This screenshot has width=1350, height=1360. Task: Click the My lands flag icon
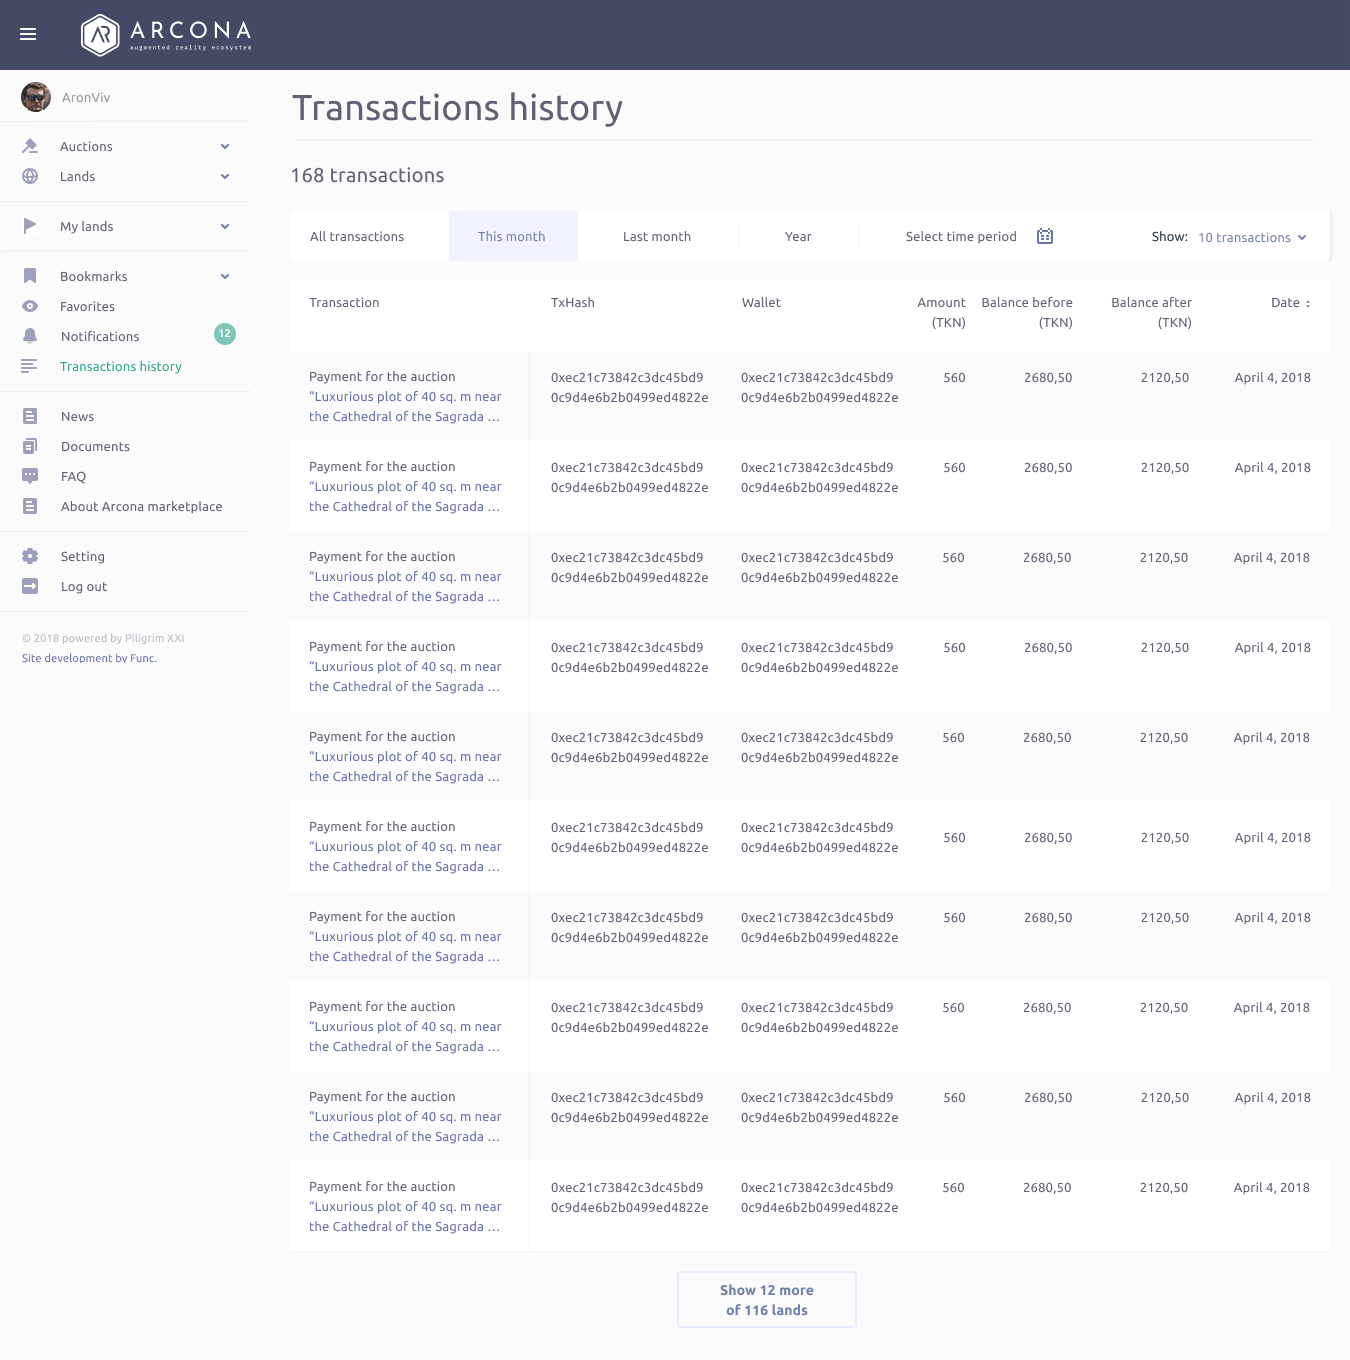(x=30, y=226)
